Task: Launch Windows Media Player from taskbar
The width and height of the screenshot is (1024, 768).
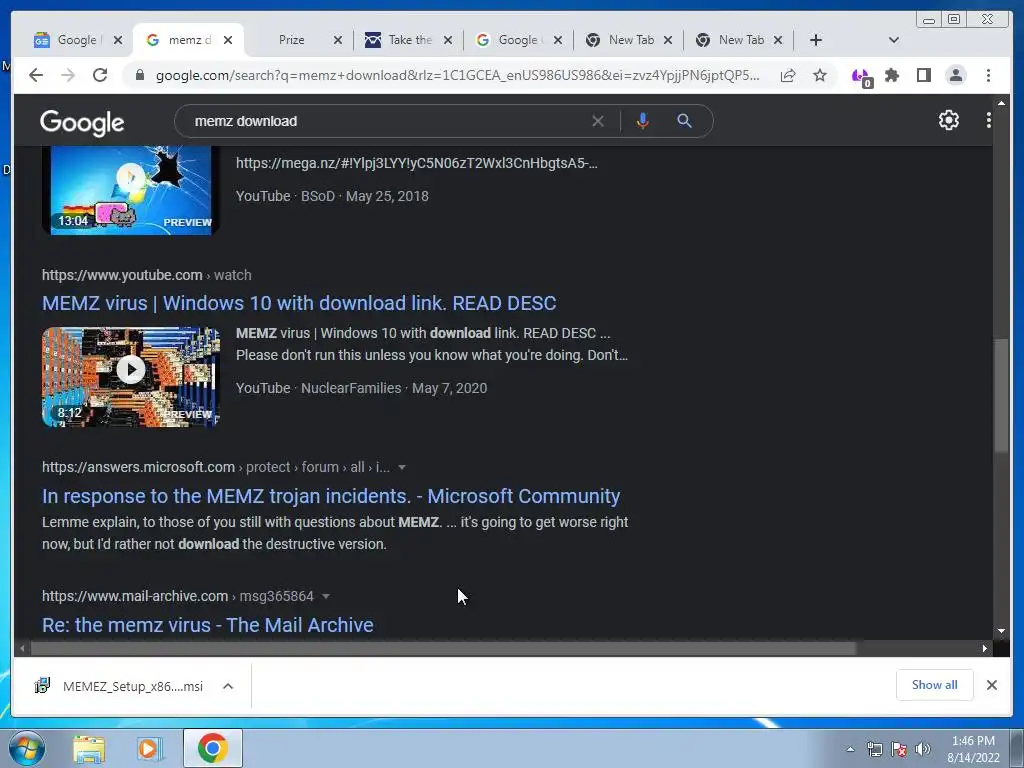Action: click(x=150, y=748)
